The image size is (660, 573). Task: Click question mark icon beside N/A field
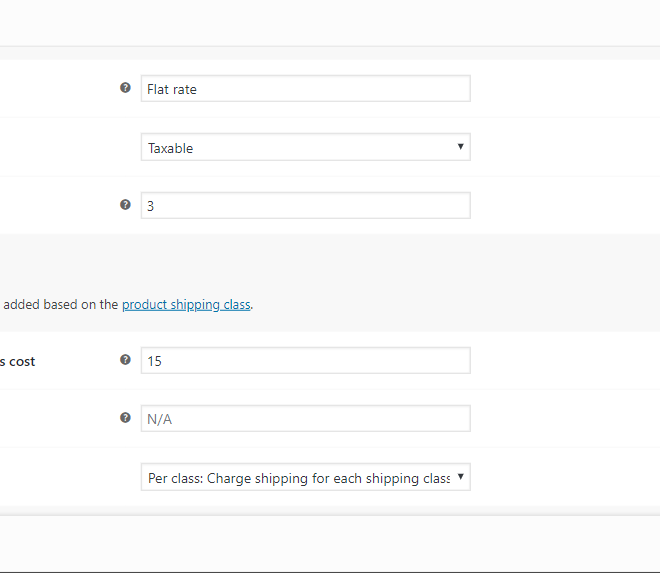pyautogui.click(x=125, y=418)
